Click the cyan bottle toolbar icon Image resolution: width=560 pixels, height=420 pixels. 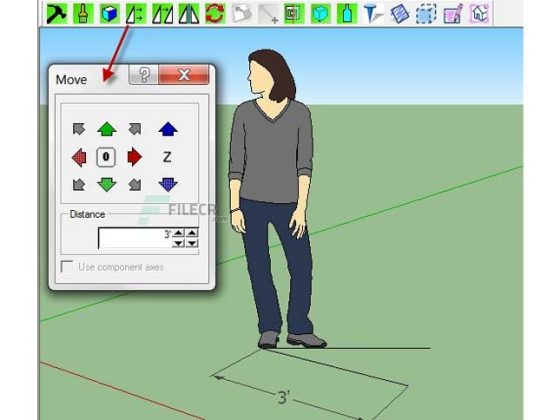(347, 14)
